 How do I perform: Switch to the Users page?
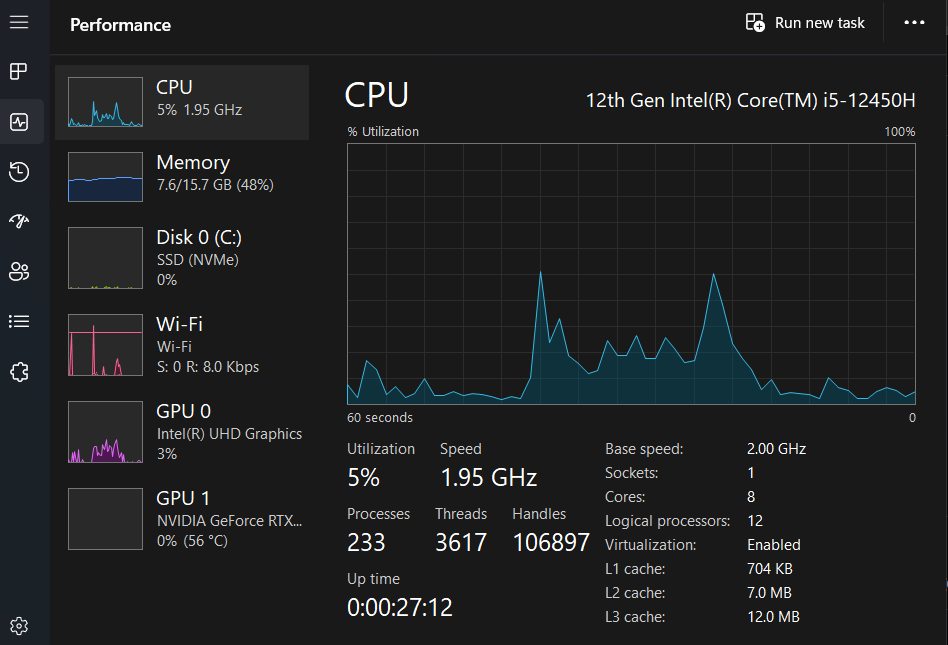click(19, 272)
